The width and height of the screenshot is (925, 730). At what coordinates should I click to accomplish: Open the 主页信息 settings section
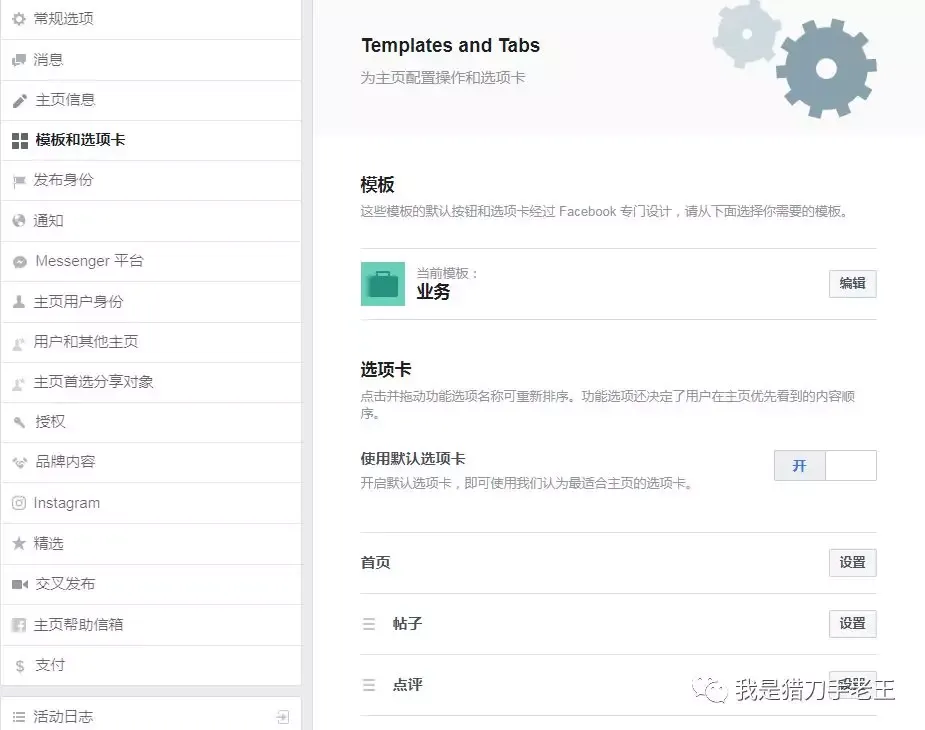click(x=151, y=100)
